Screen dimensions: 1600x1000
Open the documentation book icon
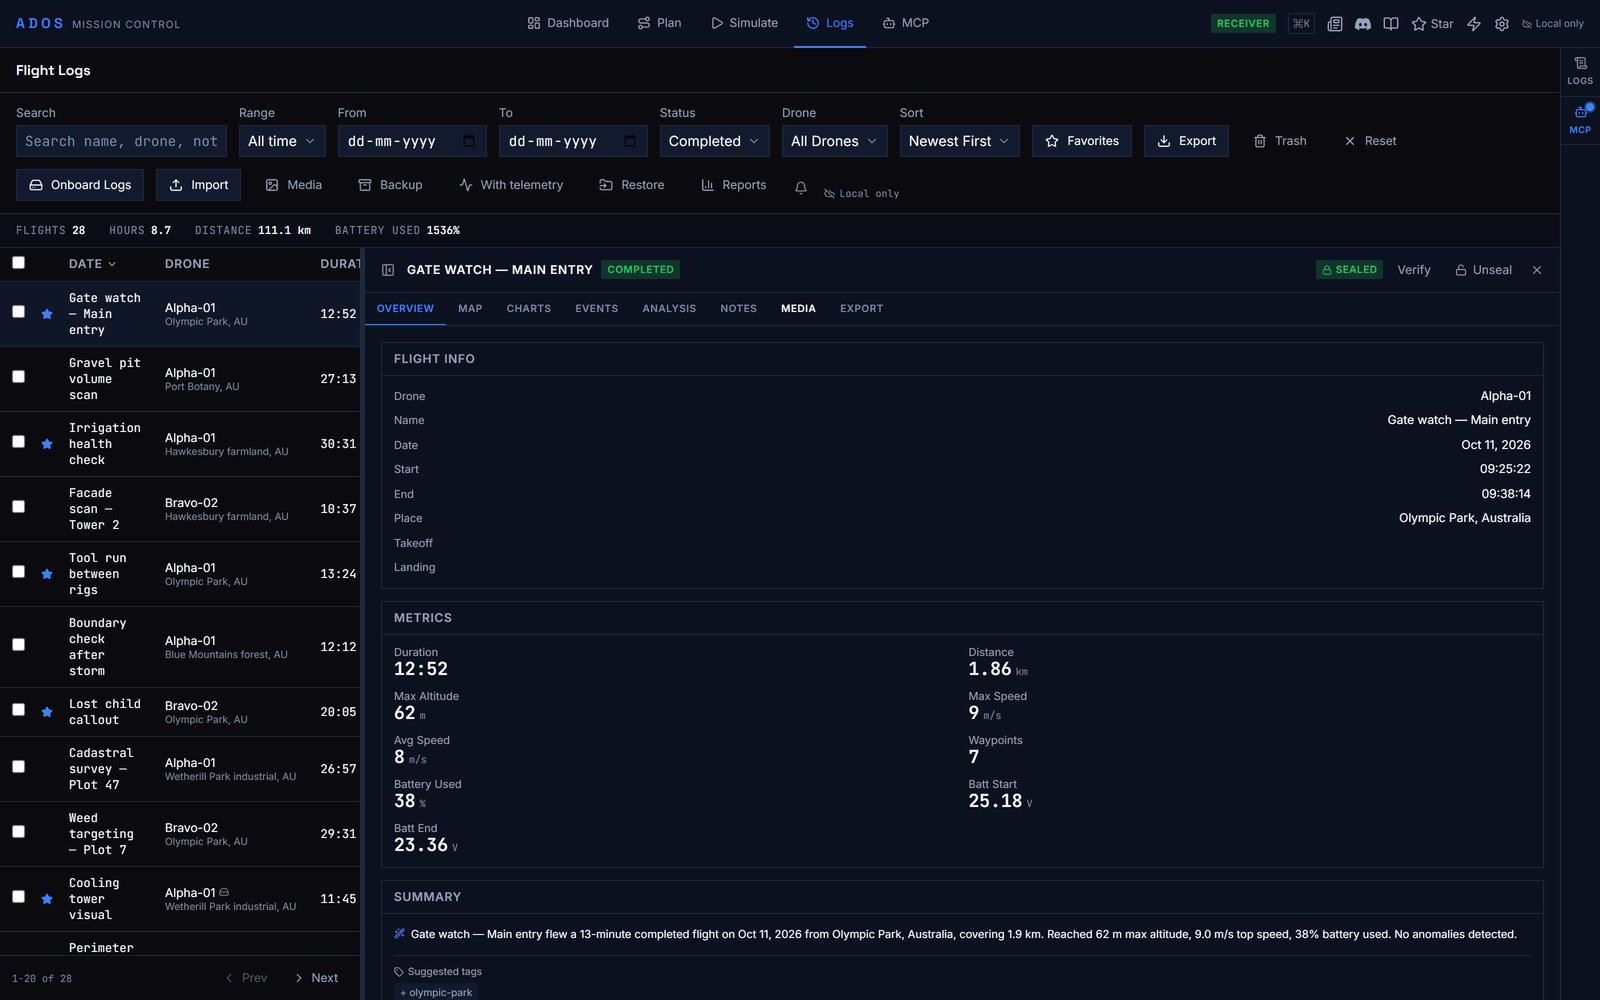pyautogui.click(x=1390, y=23)
